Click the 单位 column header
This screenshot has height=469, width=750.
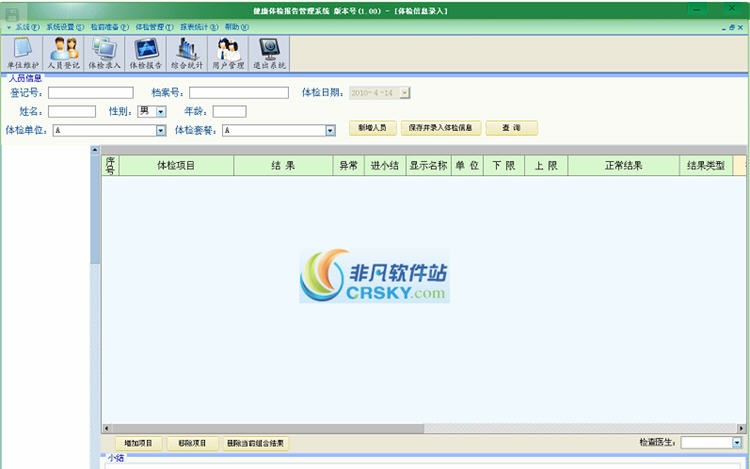pos(467,165)
